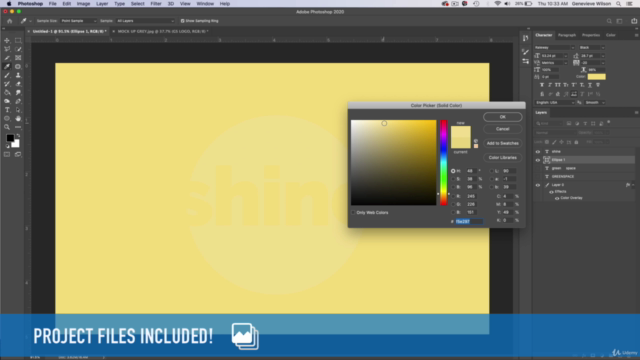Open the Smooth anti-aliasing dropdown
This screenshot has height=360, width=640.
(595, 102)
